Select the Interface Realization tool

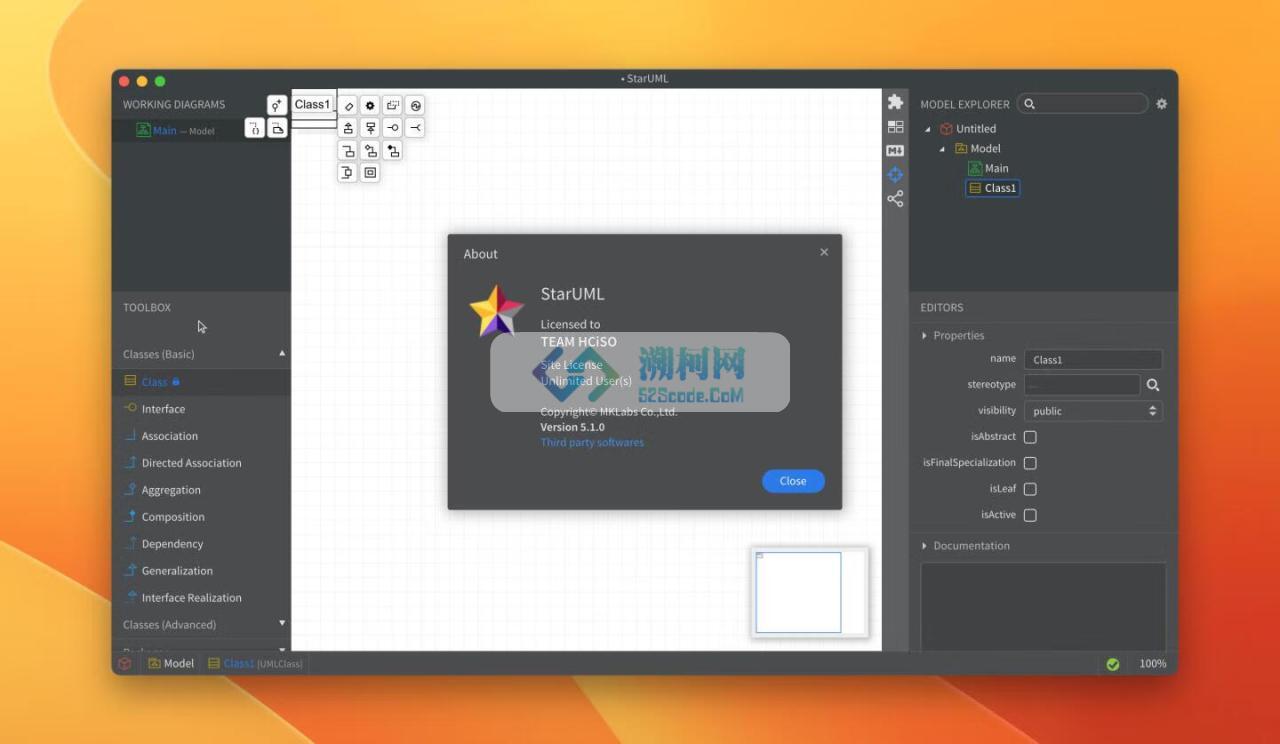pyautogui.click(x=201, y=598)
